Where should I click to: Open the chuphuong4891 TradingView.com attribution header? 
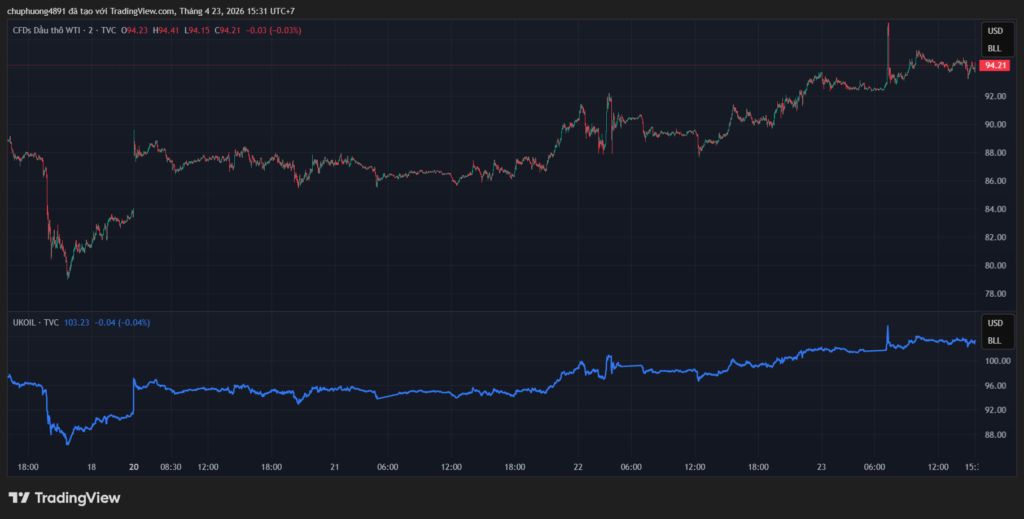coord(151,11)
